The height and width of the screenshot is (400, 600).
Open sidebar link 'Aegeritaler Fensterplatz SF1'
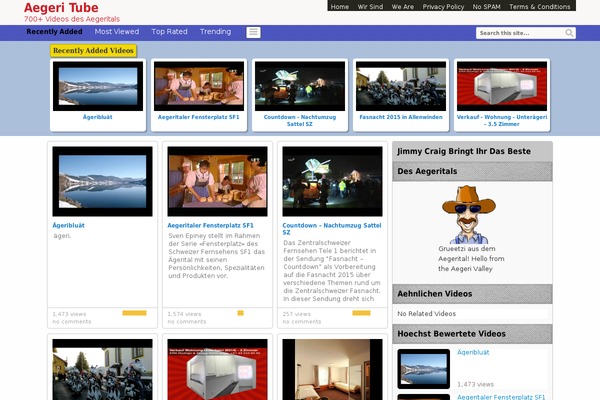501,397
